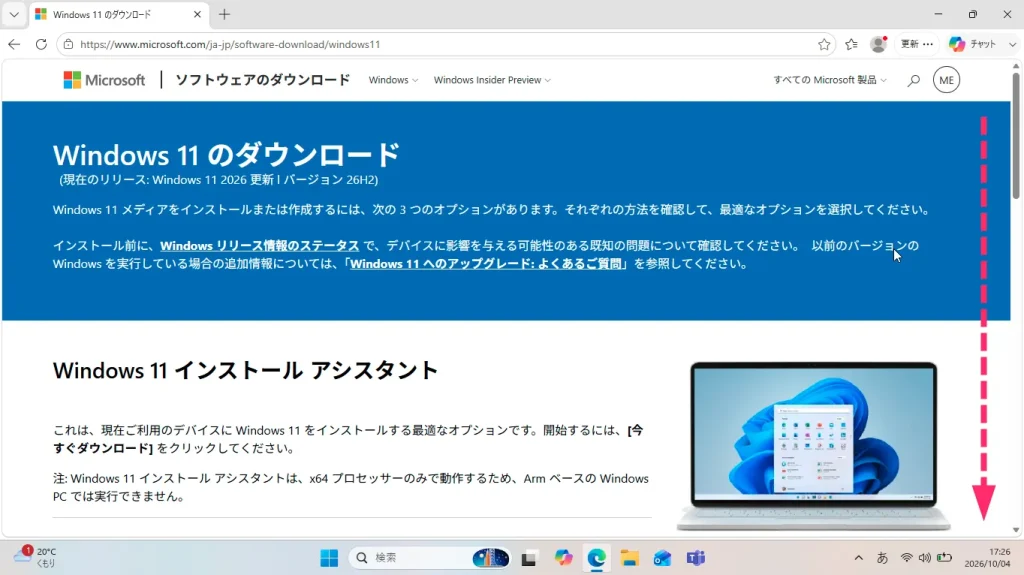Open Outlook from the taskbar
Viewport: 1024px width, 575px height.
[x=662, y=557]
